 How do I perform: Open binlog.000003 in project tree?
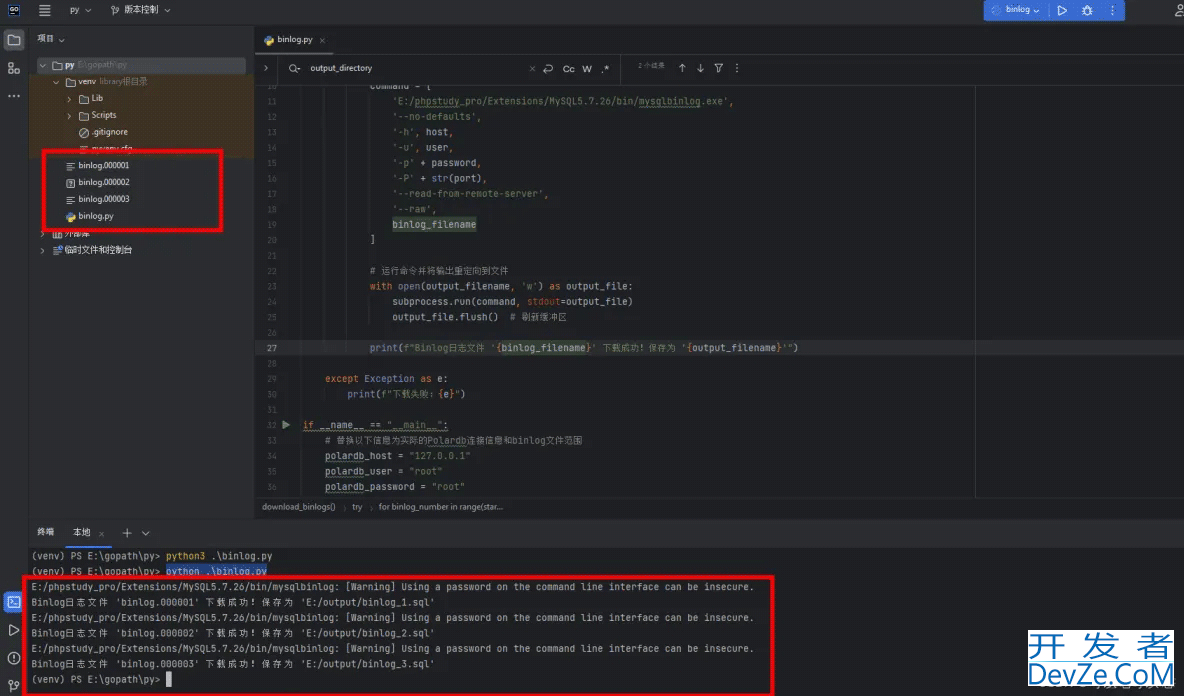[103, 199]
